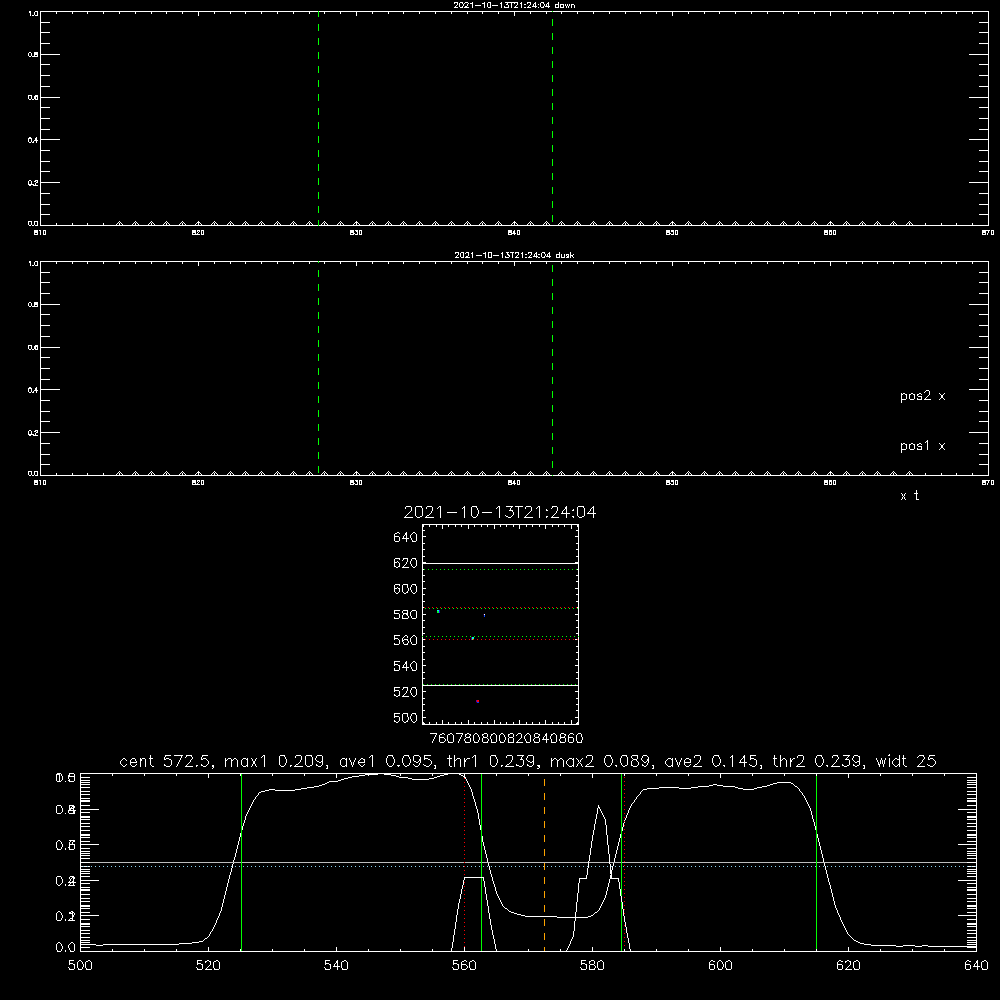Click the peak of the narrow spike near 581
This screenshot has width=1000, height=1000.
(x=598, y=807)
